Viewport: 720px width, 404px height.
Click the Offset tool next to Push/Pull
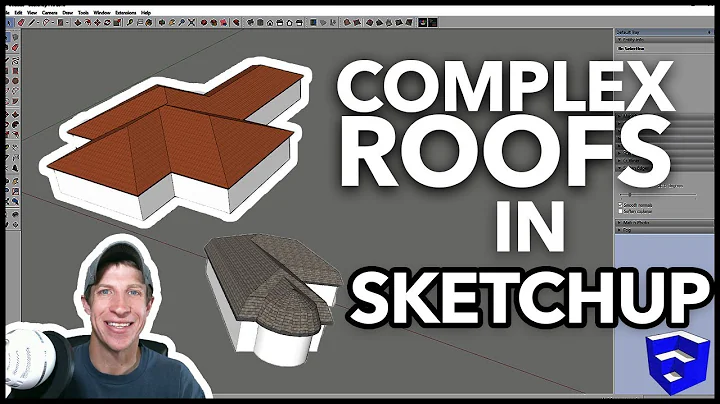[x=88, y=22]
